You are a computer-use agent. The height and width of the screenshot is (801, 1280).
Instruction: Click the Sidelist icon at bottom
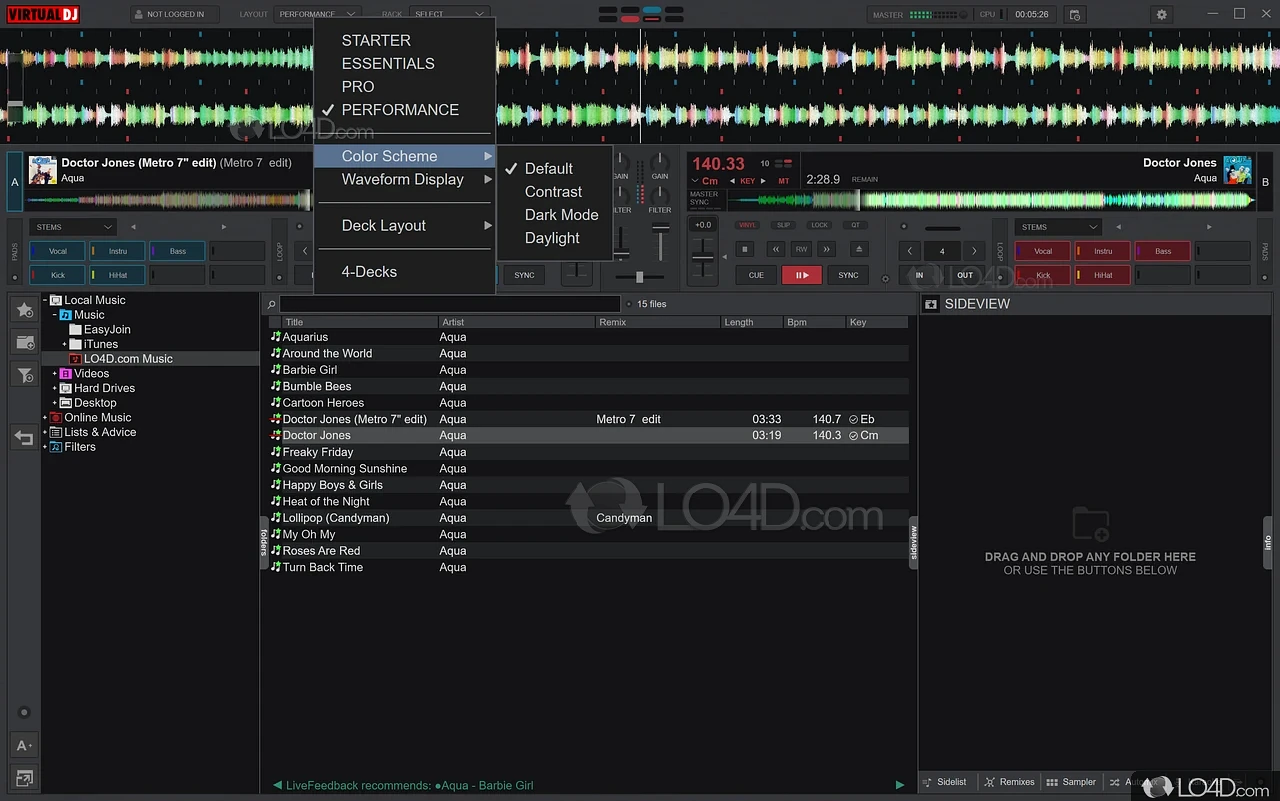pyautogui.click(x=928, y=782)
